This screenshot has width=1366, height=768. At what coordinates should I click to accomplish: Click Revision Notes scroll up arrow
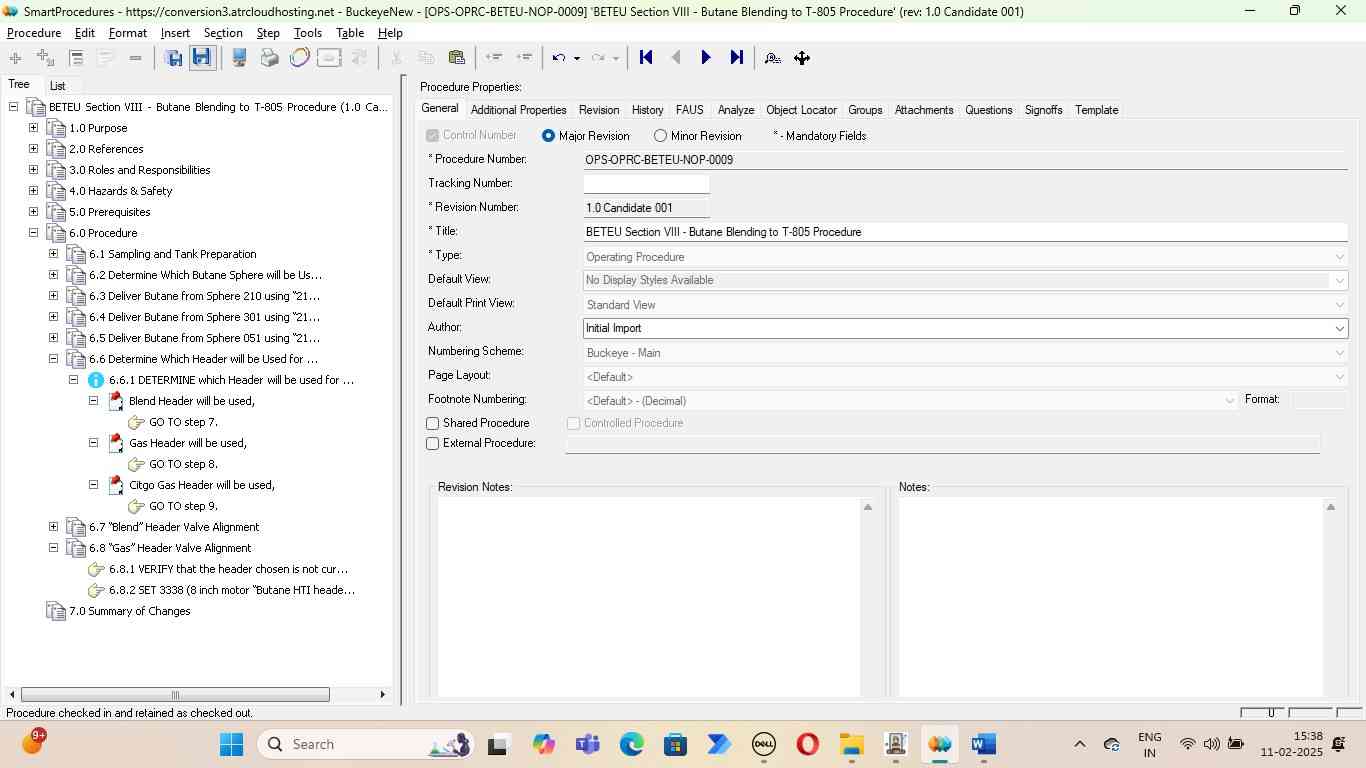pos(868,507)
